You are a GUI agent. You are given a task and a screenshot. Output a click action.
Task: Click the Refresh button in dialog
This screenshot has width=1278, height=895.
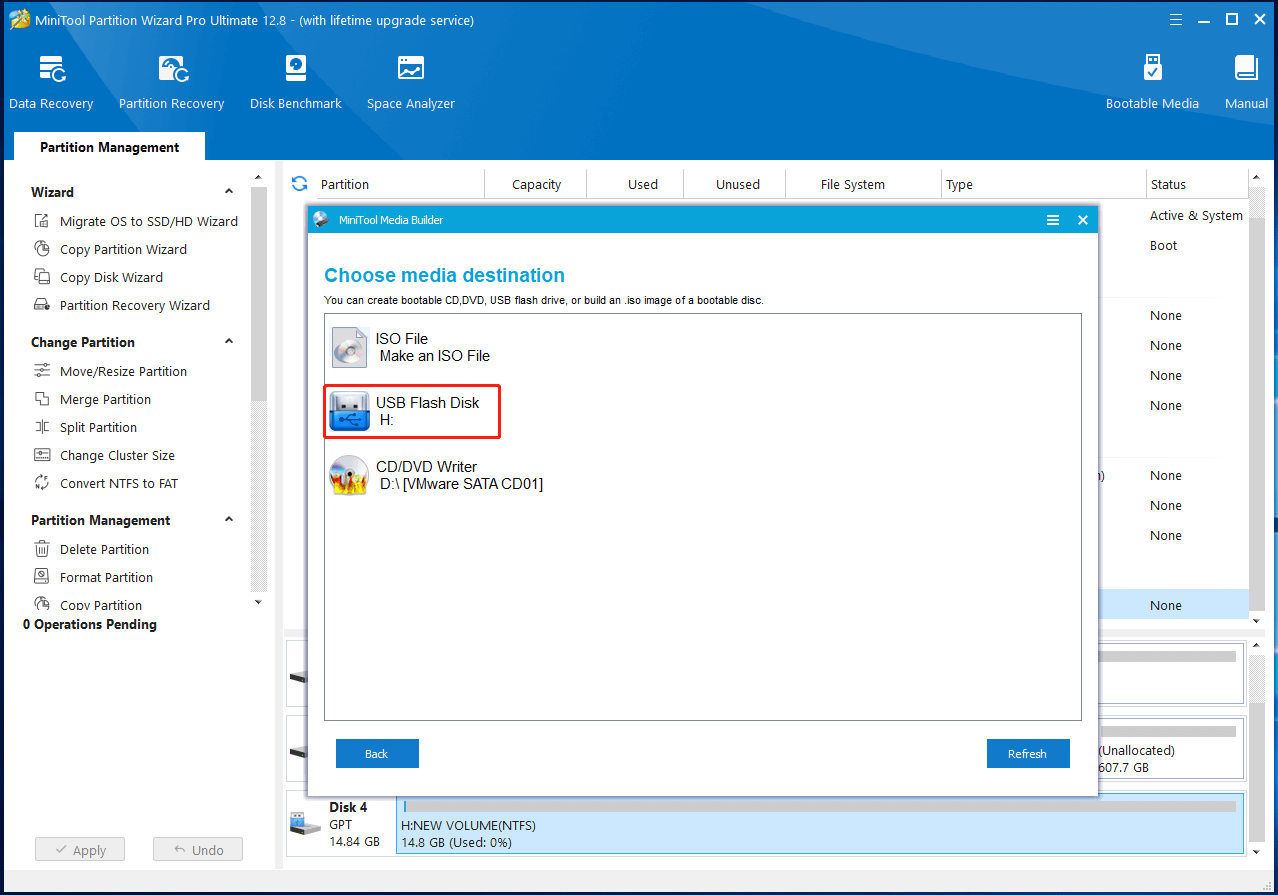pos(1027,754)
